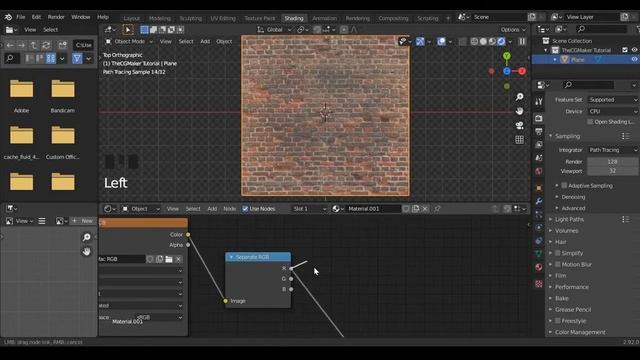Screen dimensions: 640x360
Task: Open the Device CPU dropdown
Action: point(613,111)
